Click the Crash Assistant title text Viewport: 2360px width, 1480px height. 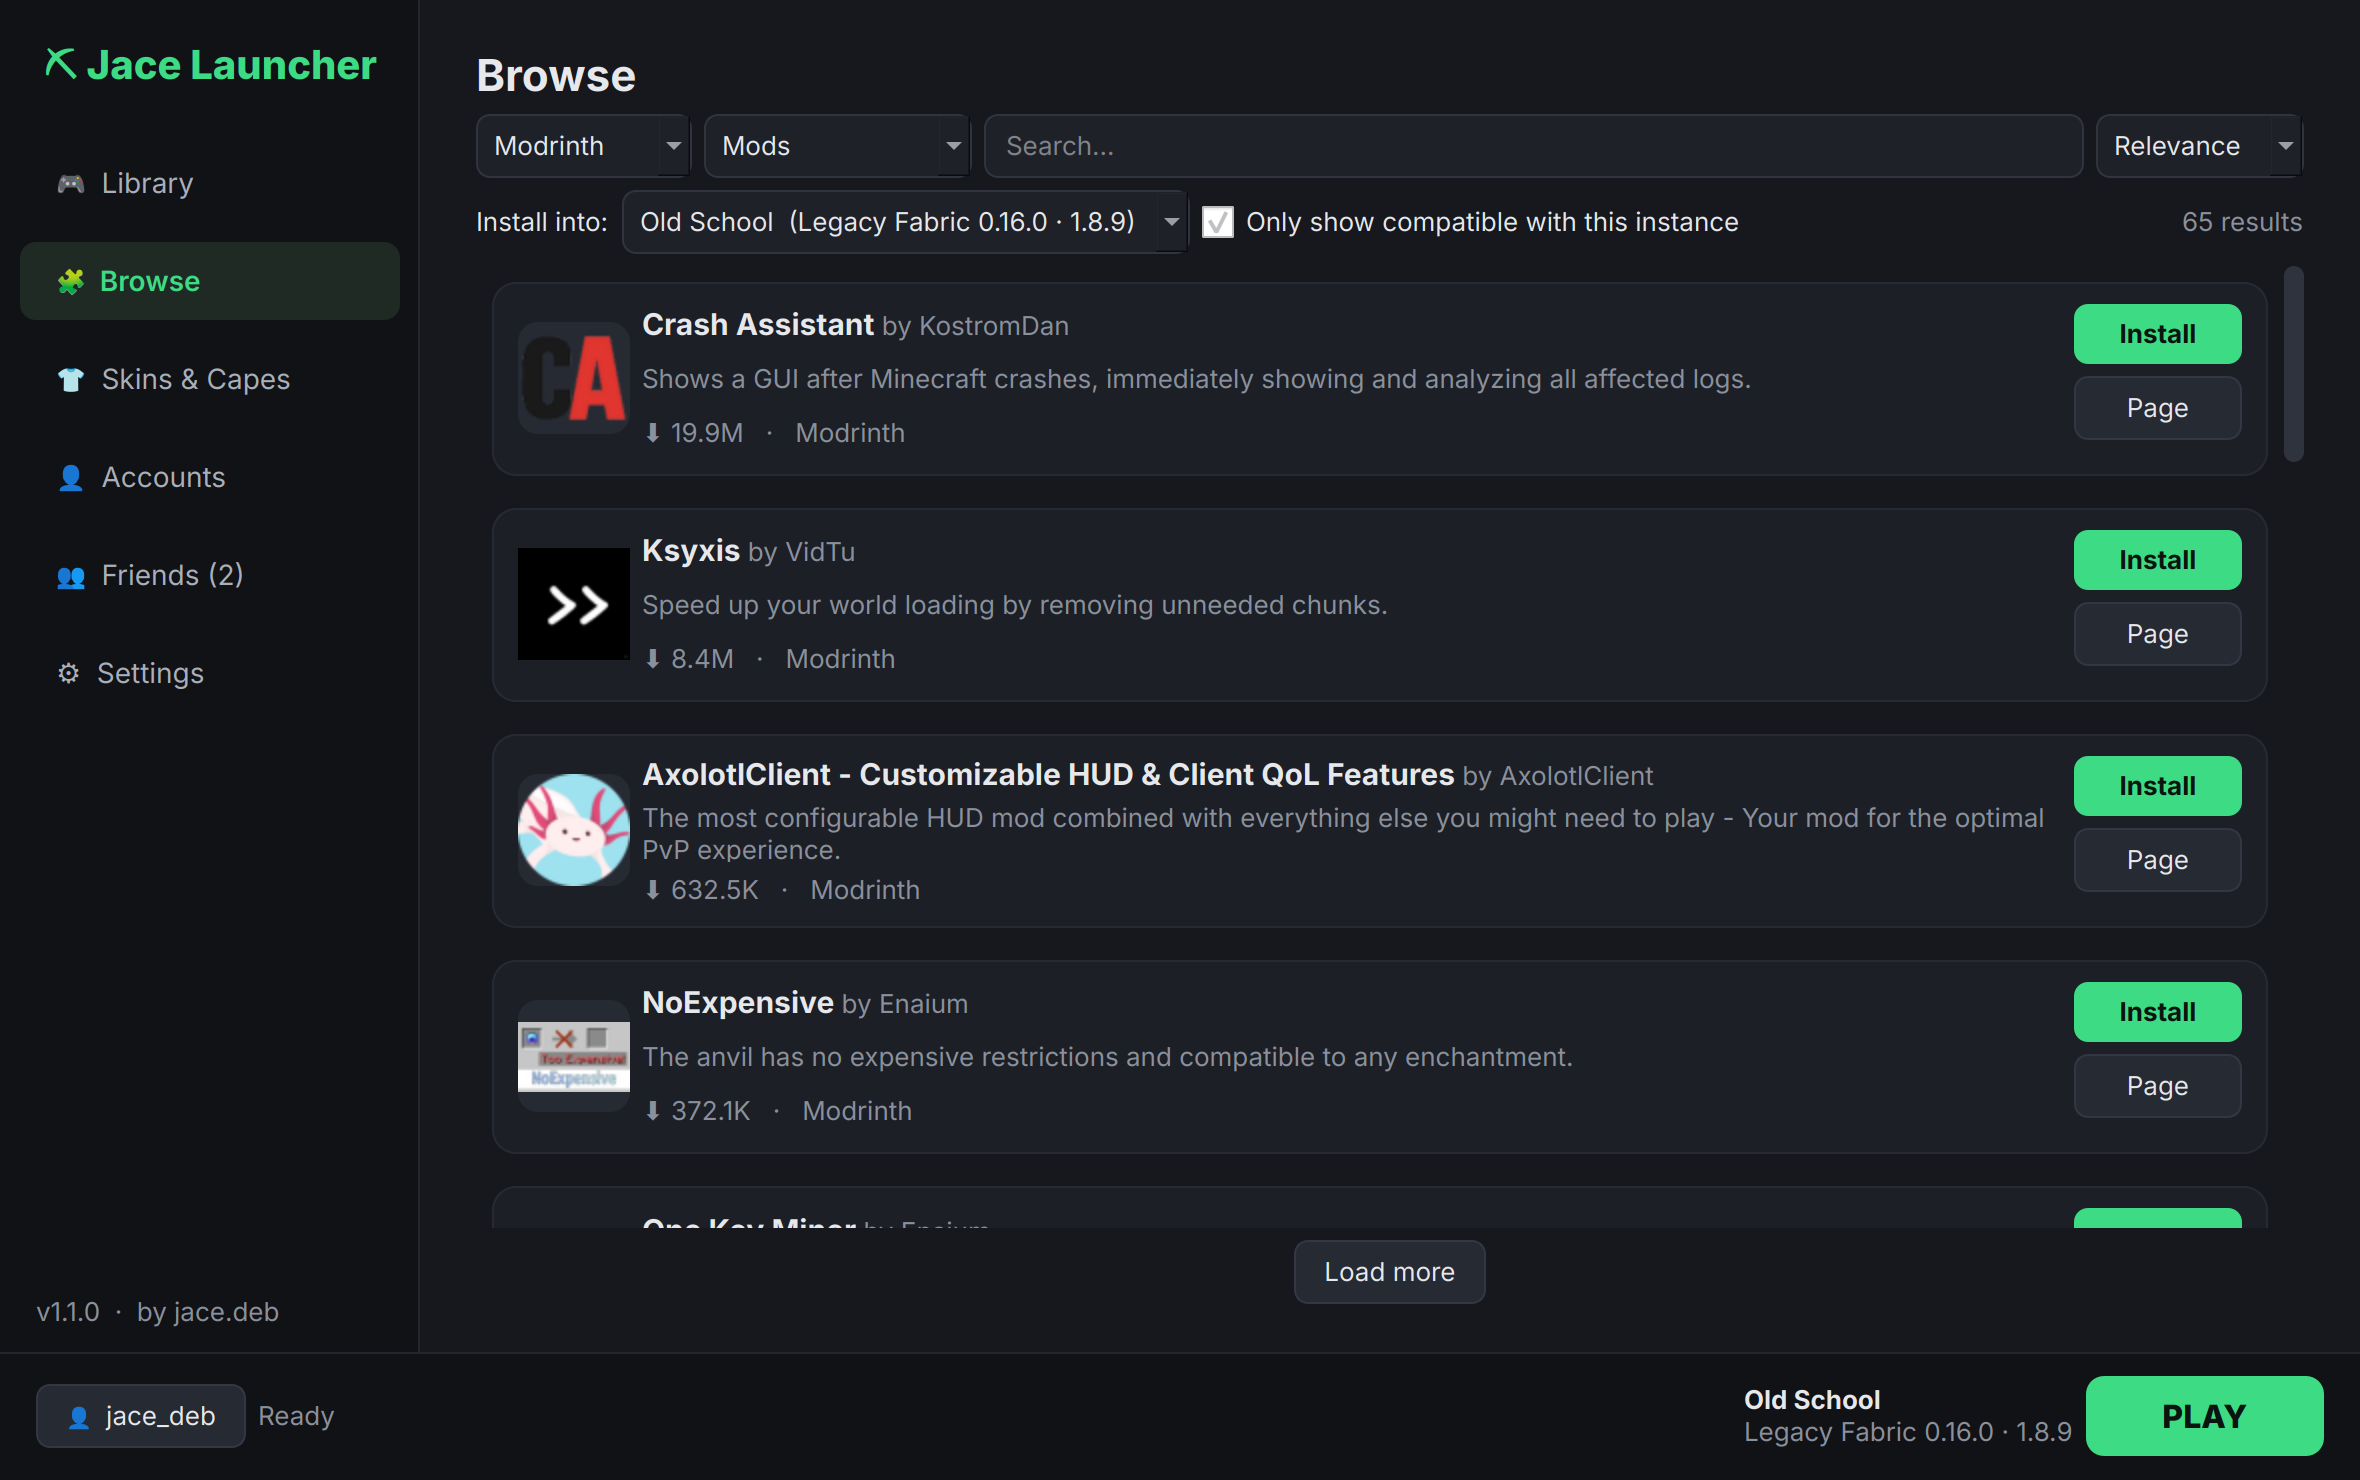[757, 325]
